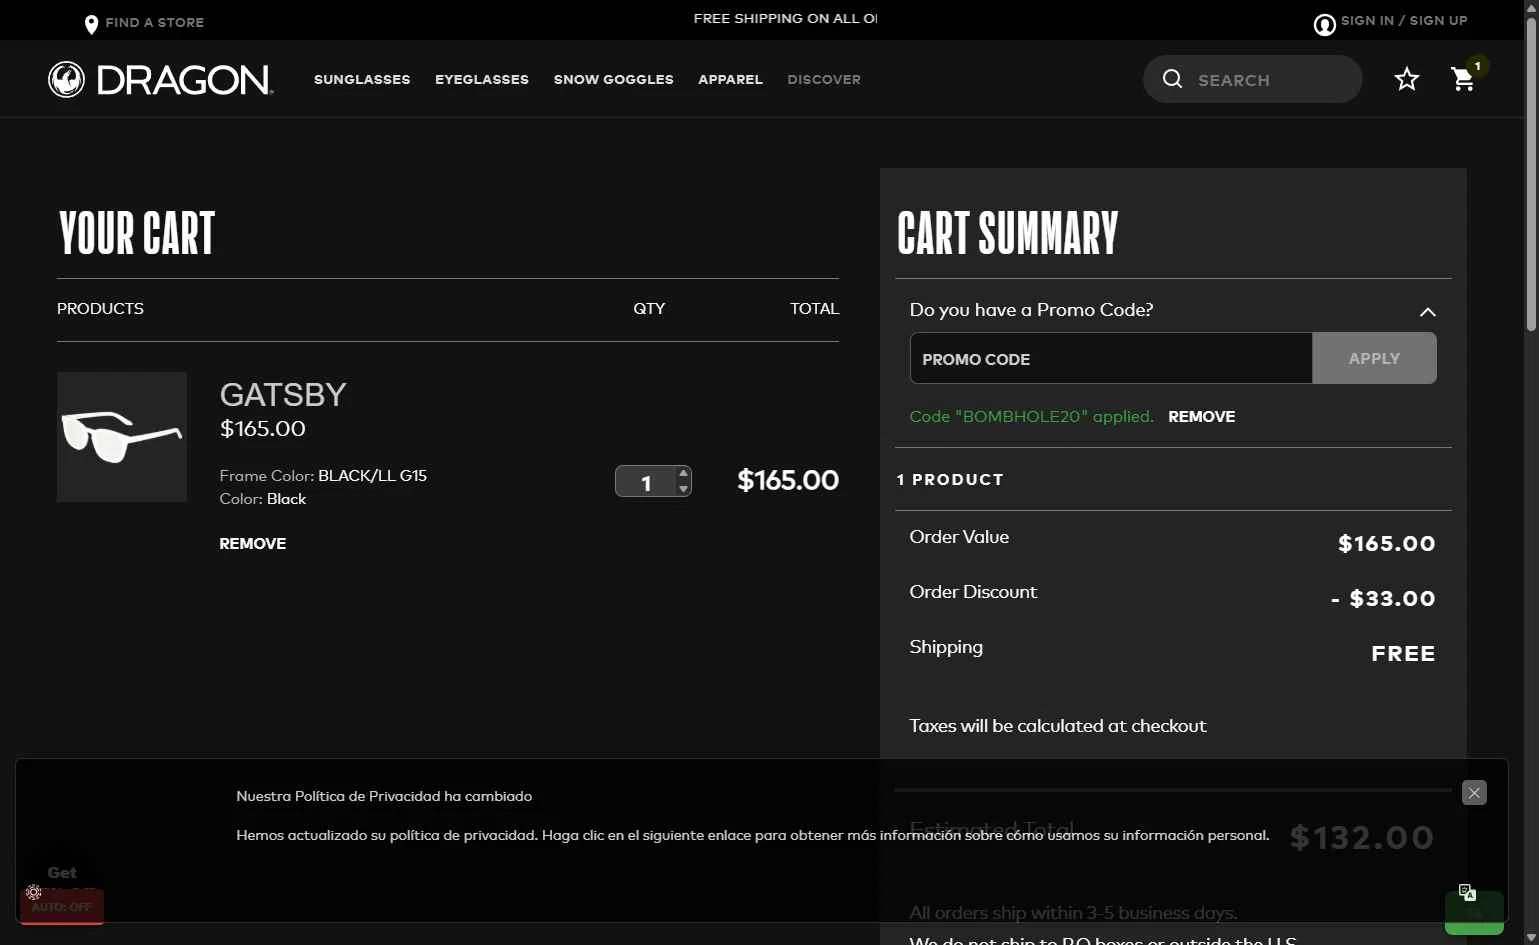Image resolution: width=1539 pixels, height=945 pixels.
Task: Click the cart item count badge
Action: tap(1477, 66)
